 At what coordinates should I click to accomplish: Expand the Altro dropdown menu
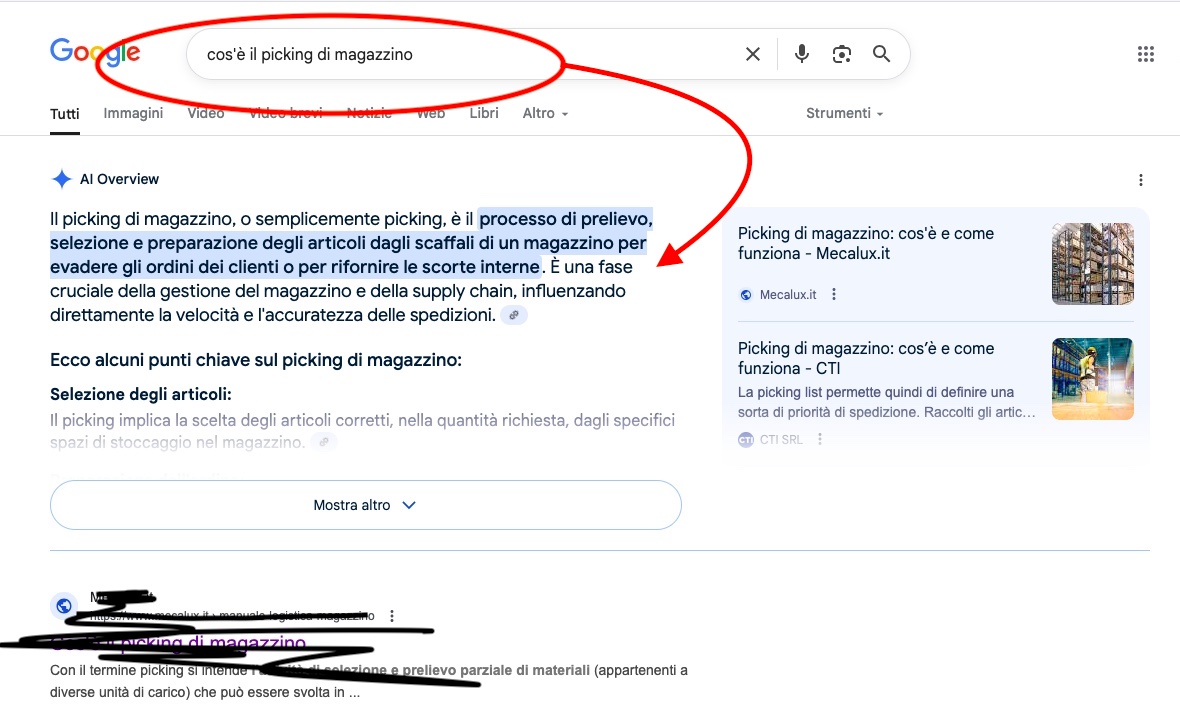tap(545, 113)
